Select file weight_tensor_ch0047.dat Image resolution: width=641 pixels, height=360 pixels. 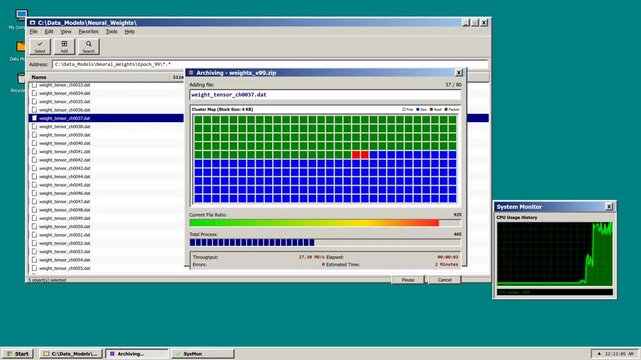click(x=65, y=201)
